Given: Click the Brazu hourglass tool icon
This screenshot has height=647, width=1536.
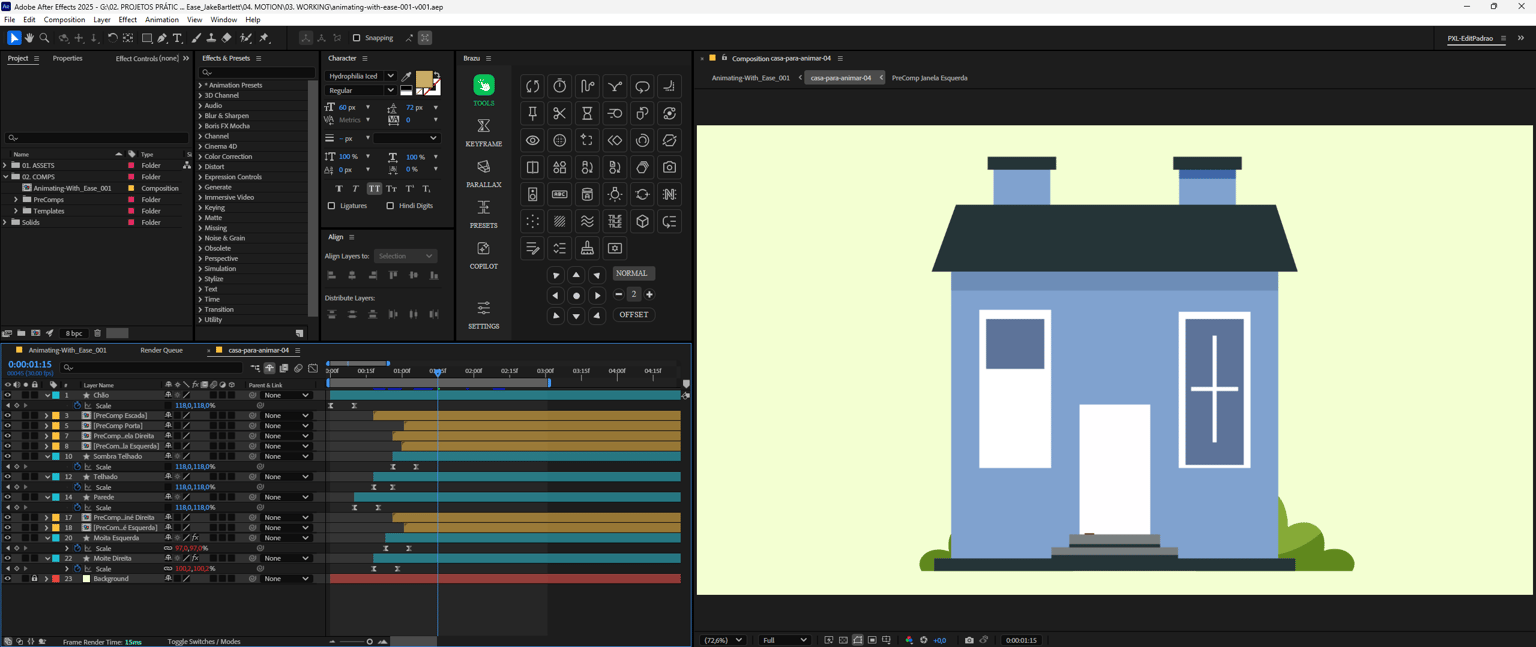Looking at the screenshot, I should [x=587, y=113].
